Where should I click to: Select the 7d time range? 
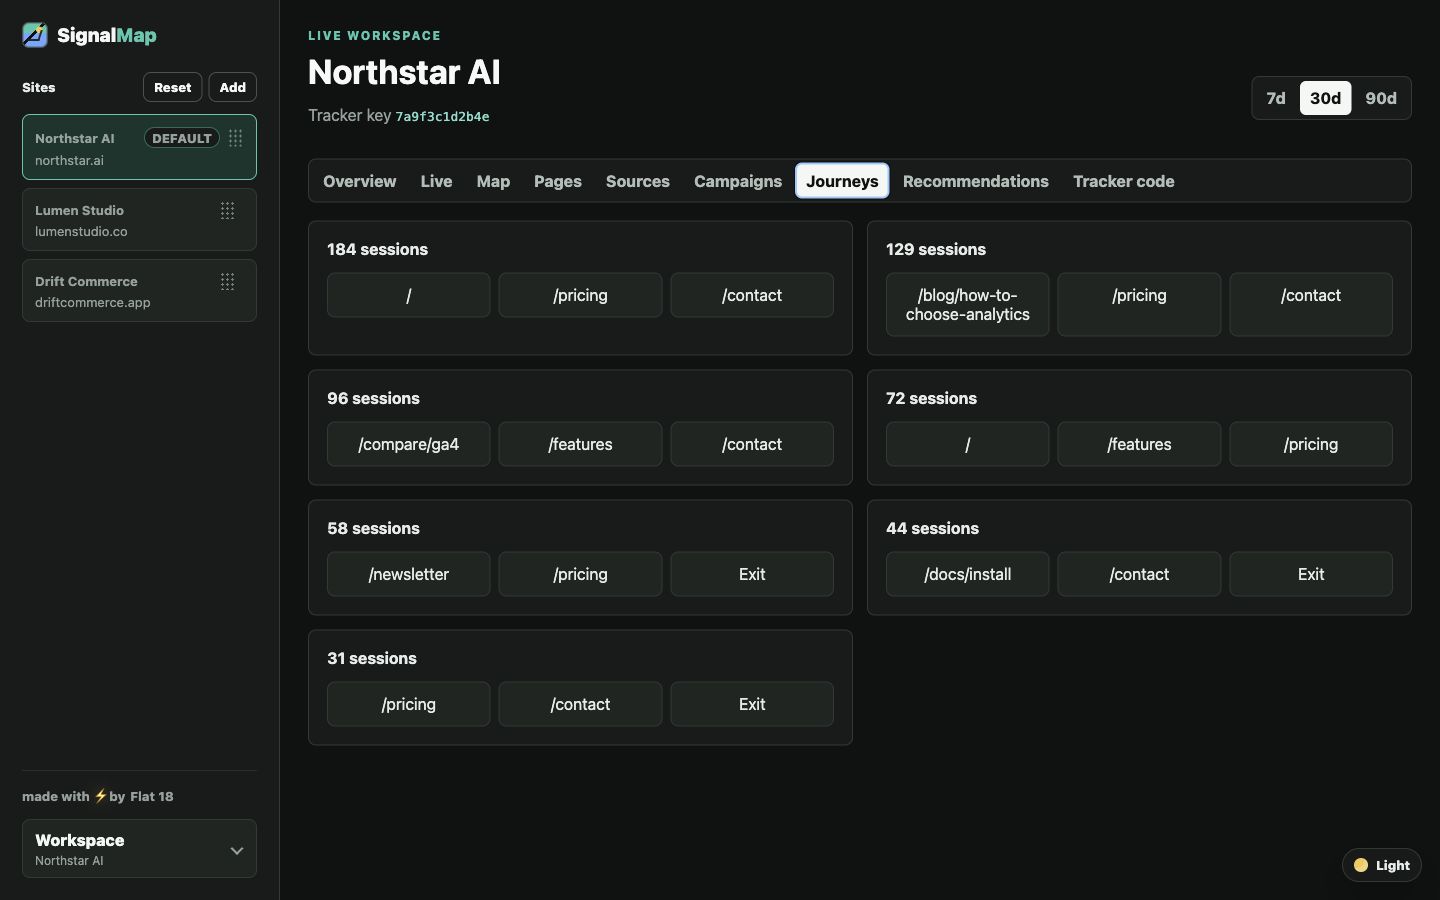1276,98
